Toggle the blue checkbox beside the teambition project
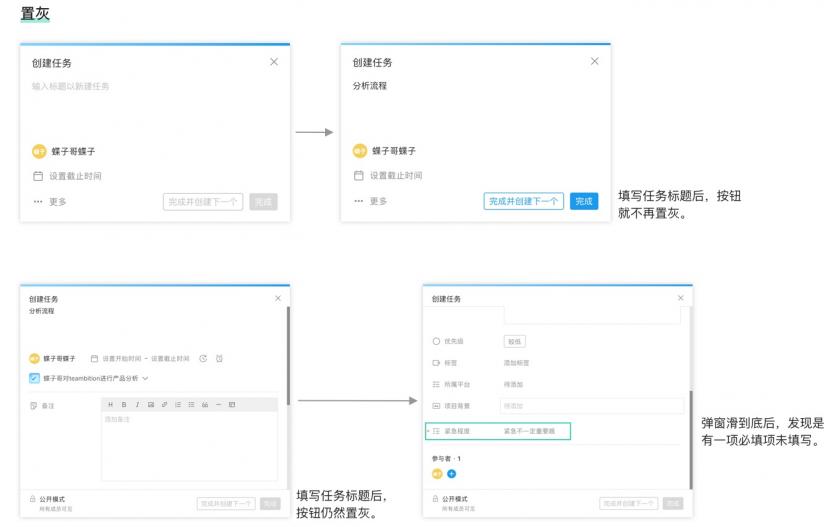The image size is (840, 527). pos(34,378)
